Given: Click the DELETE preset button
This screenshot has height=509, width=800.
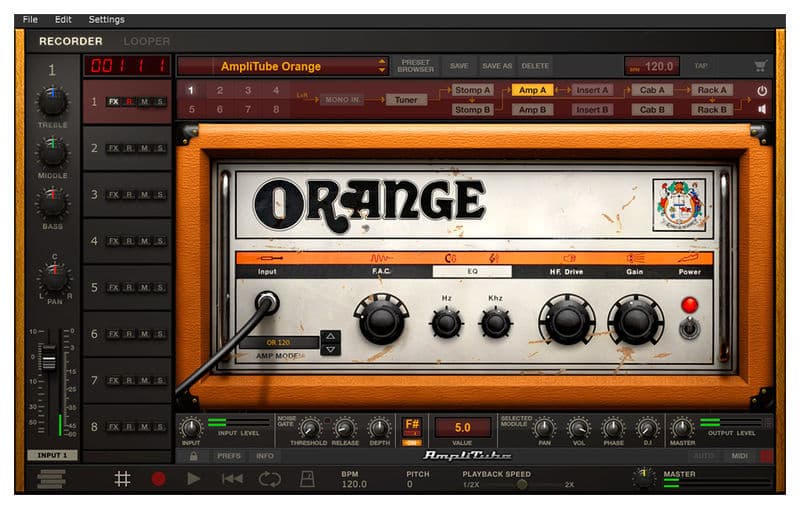Looking at the screenshot, I should [535, 66].
